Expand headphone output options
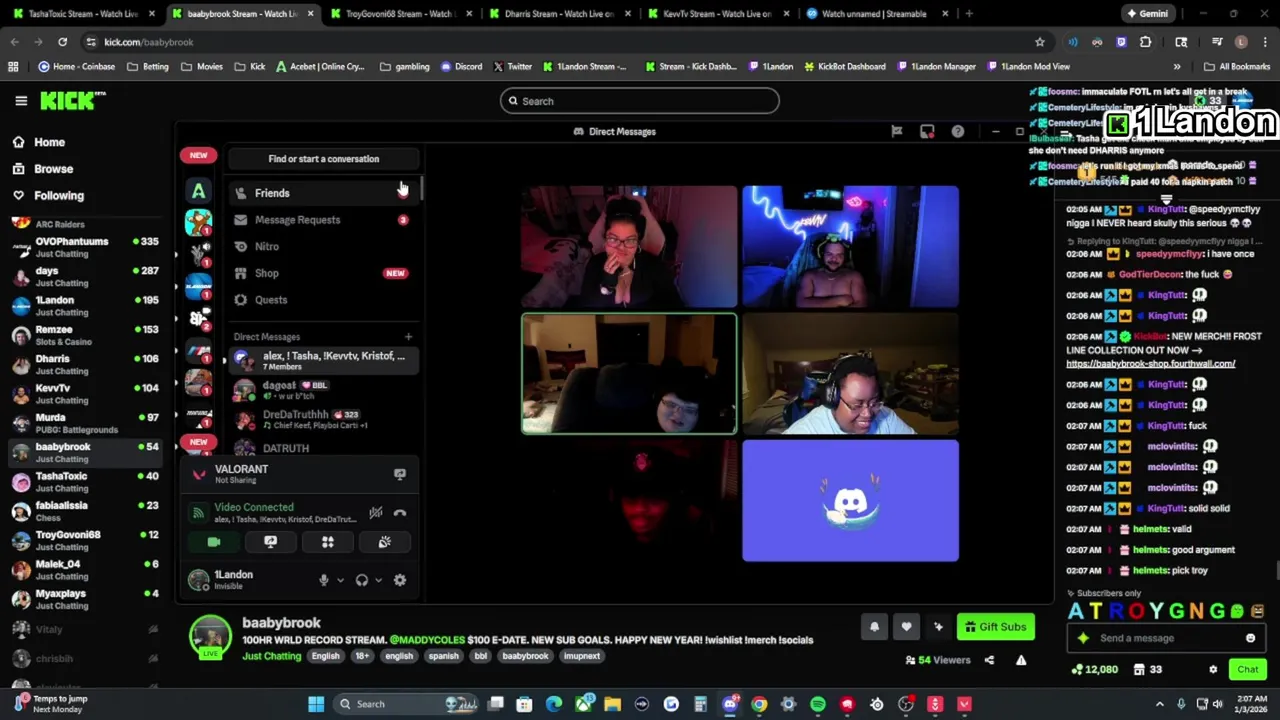This screenshot has width=1280, height=720. click(x=378, y=580)
